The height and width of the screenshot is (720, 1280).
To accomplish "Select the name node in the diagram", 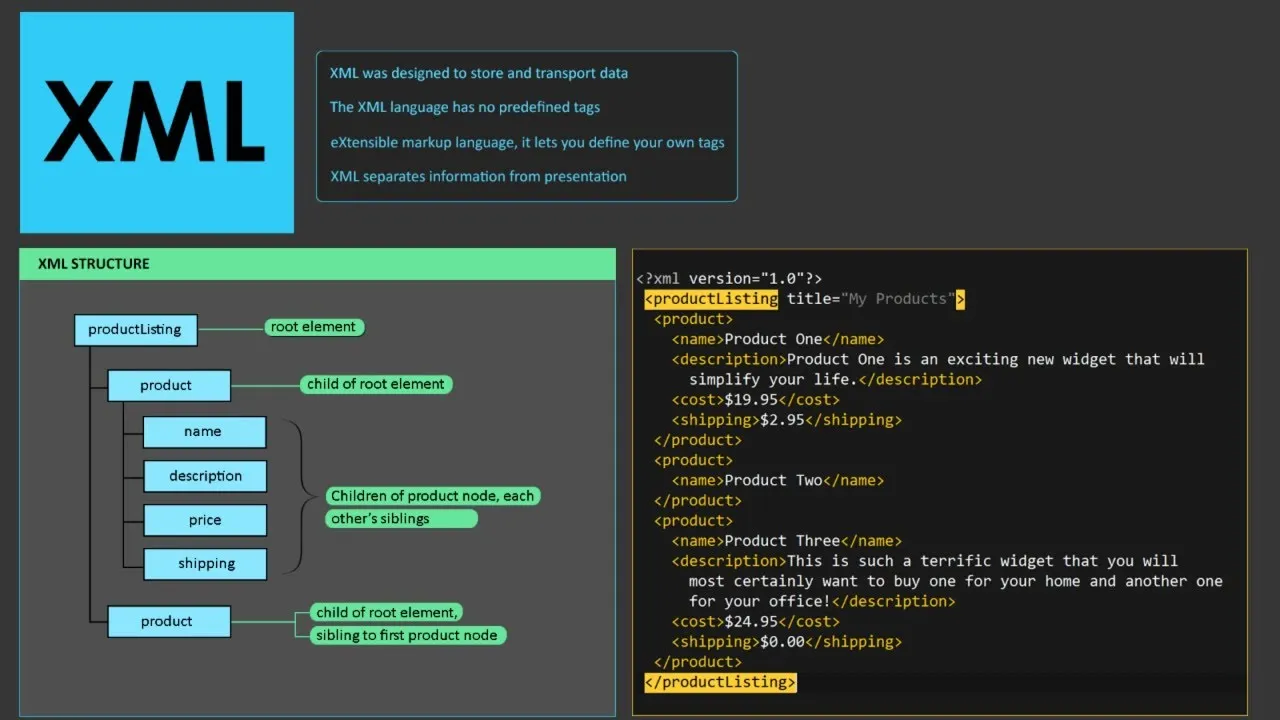I will pos(205,431).
